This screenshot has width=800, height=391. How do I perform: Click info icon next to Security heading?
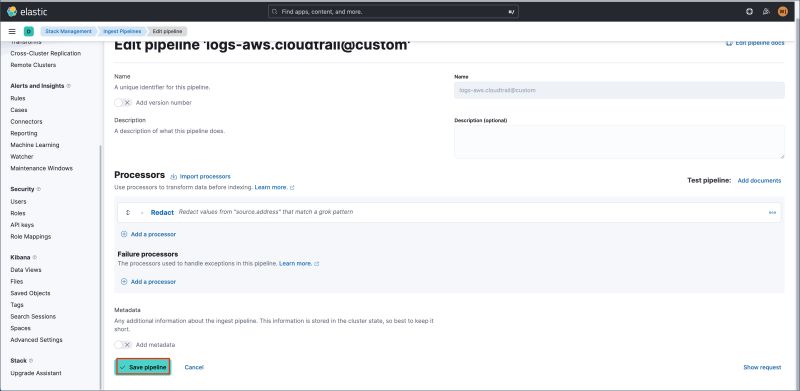point(39,189)
